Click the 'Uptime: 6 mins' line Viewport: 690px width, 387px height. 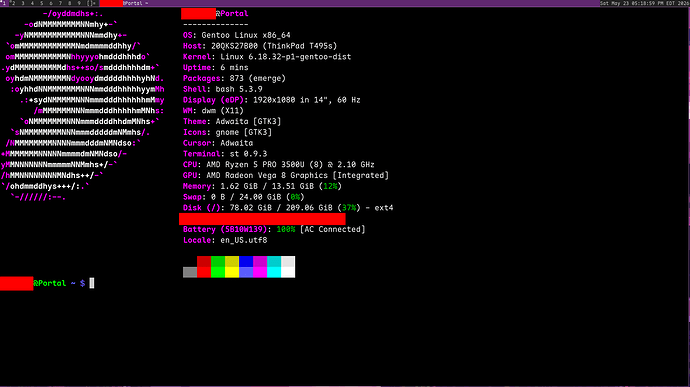(x=216, y=67)
